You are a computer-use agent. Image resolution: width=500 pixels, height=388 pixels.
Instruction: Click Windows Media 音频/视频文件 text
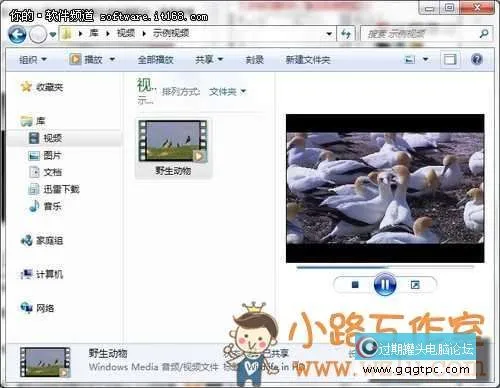[x=154, y=367]
